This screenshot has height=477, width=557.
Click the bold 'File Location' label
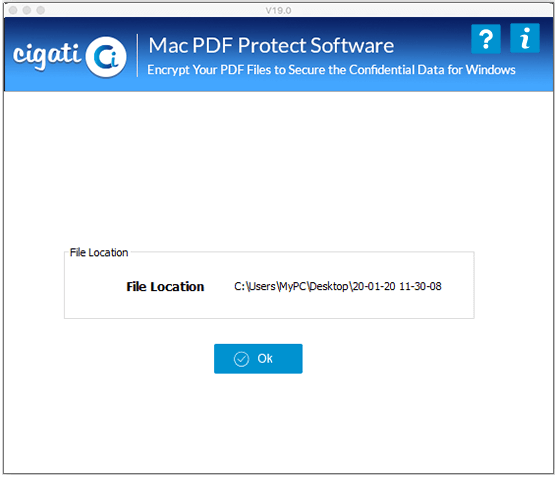[x=165, y=287]
